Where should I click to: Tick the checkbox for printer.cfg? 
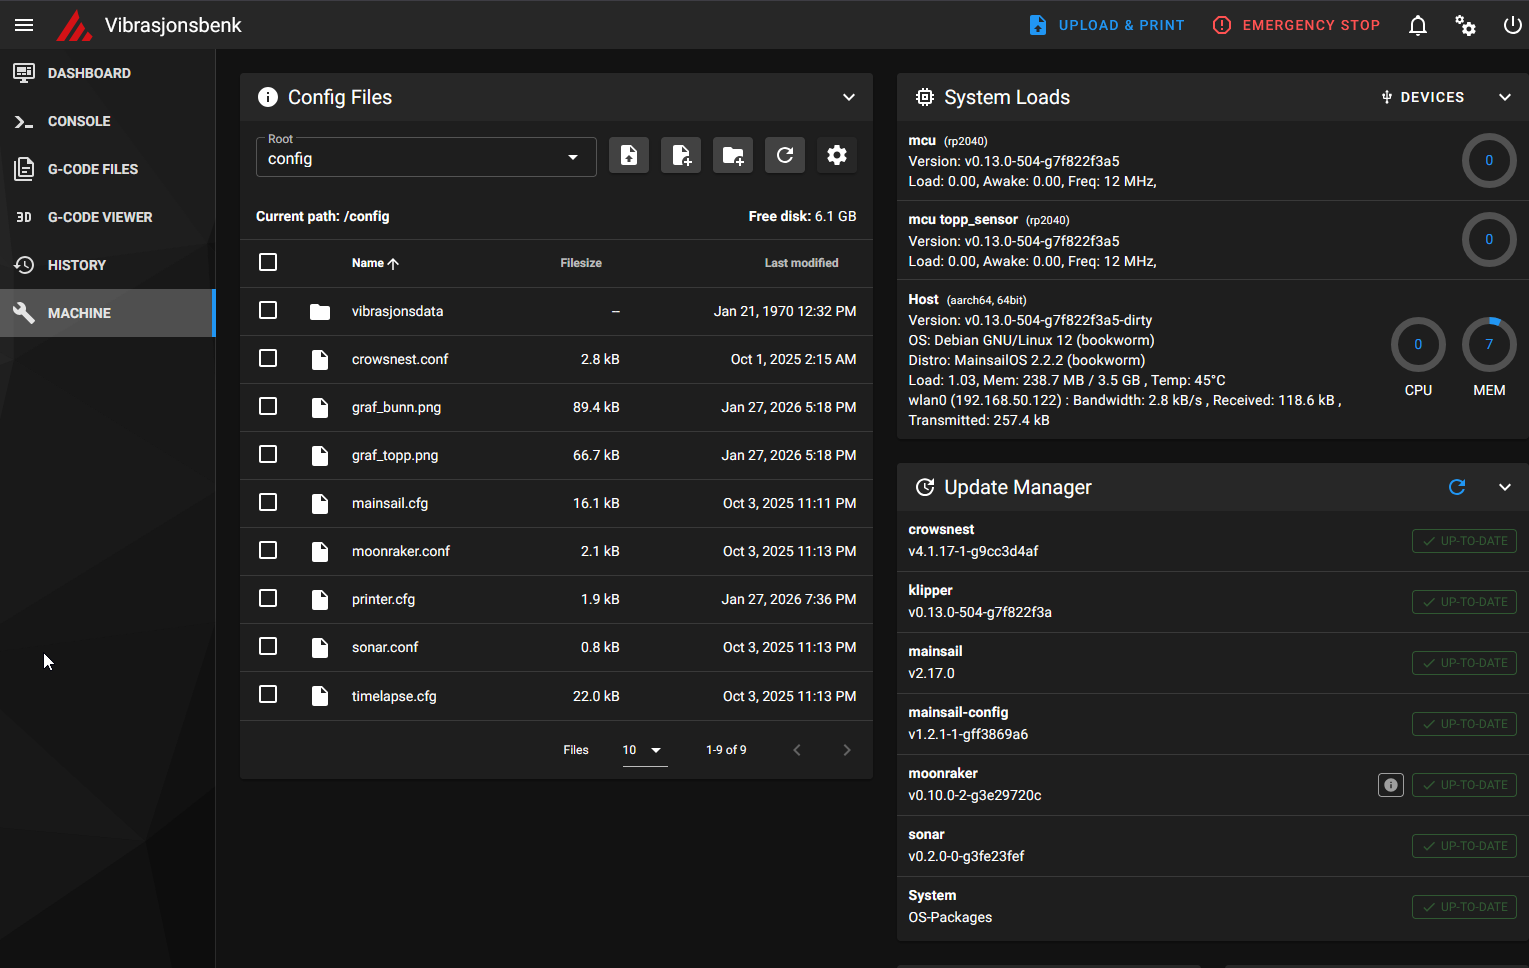[x=268, y=598]
